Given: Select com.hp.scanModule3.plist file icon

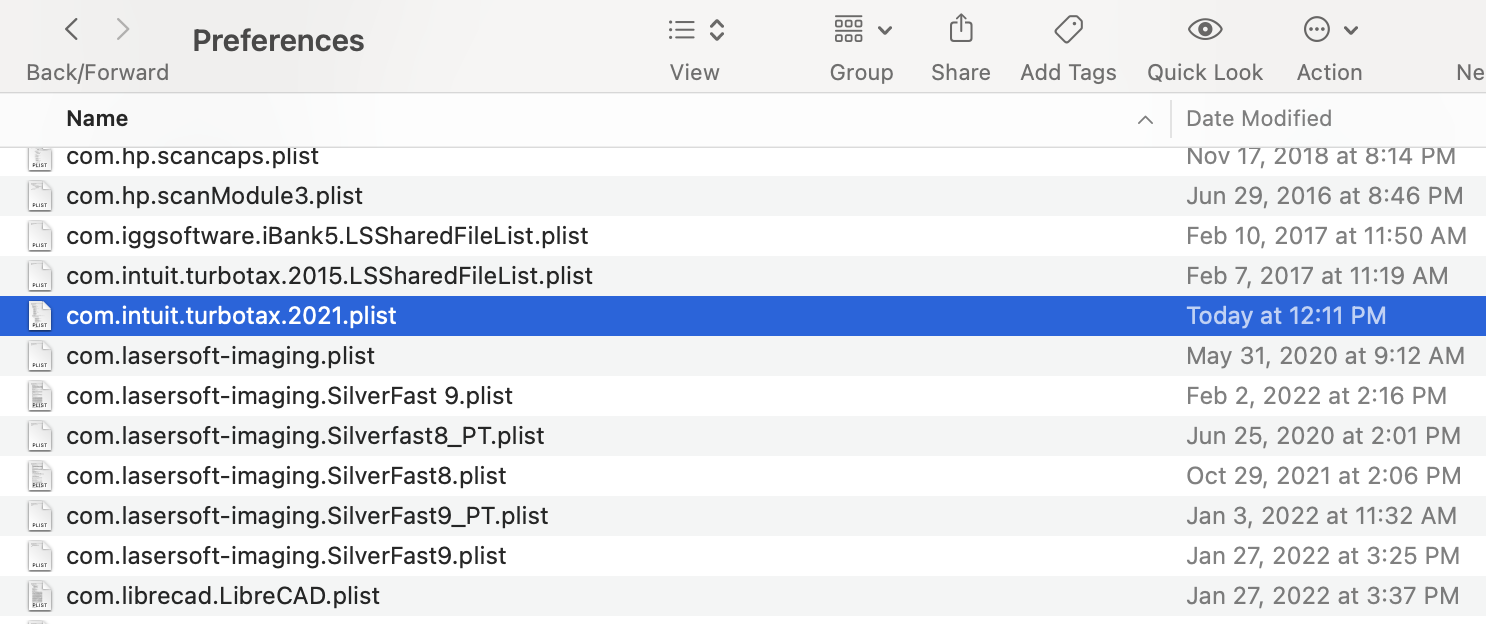Looking at the screenshot, I should [x=40, y=196].
